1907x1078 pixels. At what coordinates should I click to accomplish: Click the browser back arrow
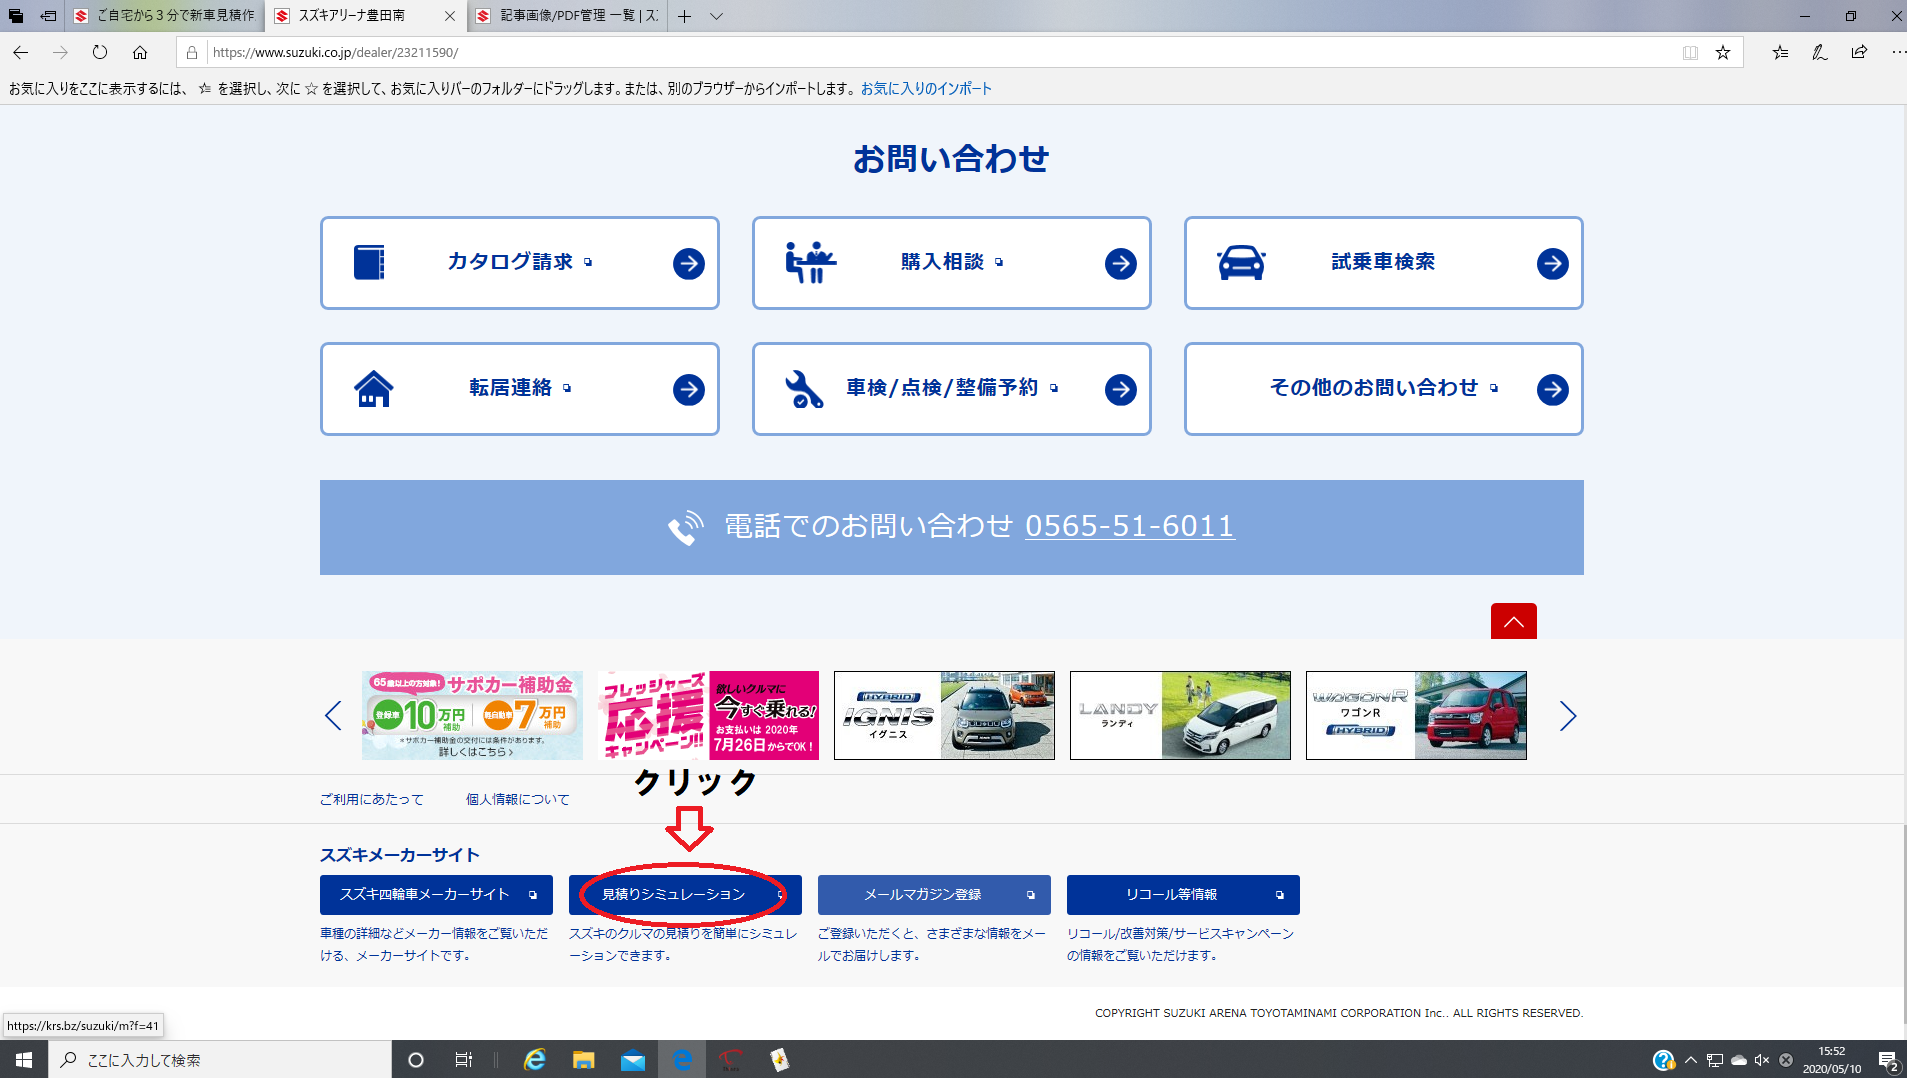pyautogui.click(x=21, y=52)
